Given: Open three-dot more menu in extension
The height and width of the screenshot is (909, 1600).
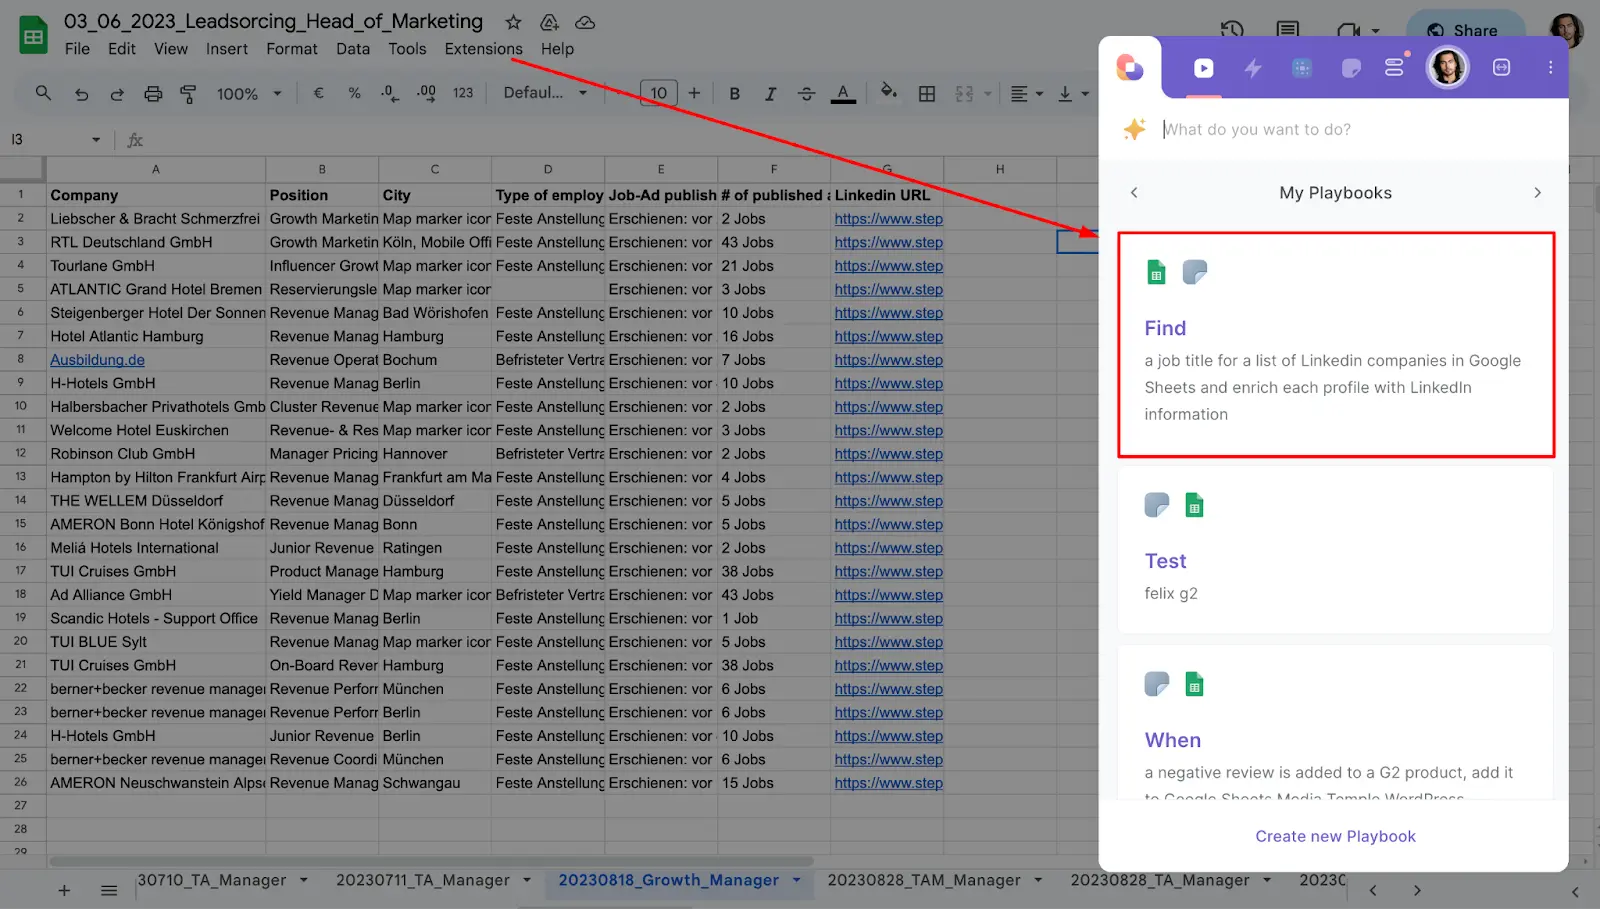Looking at the screenshot, I should pos(1550,68).
